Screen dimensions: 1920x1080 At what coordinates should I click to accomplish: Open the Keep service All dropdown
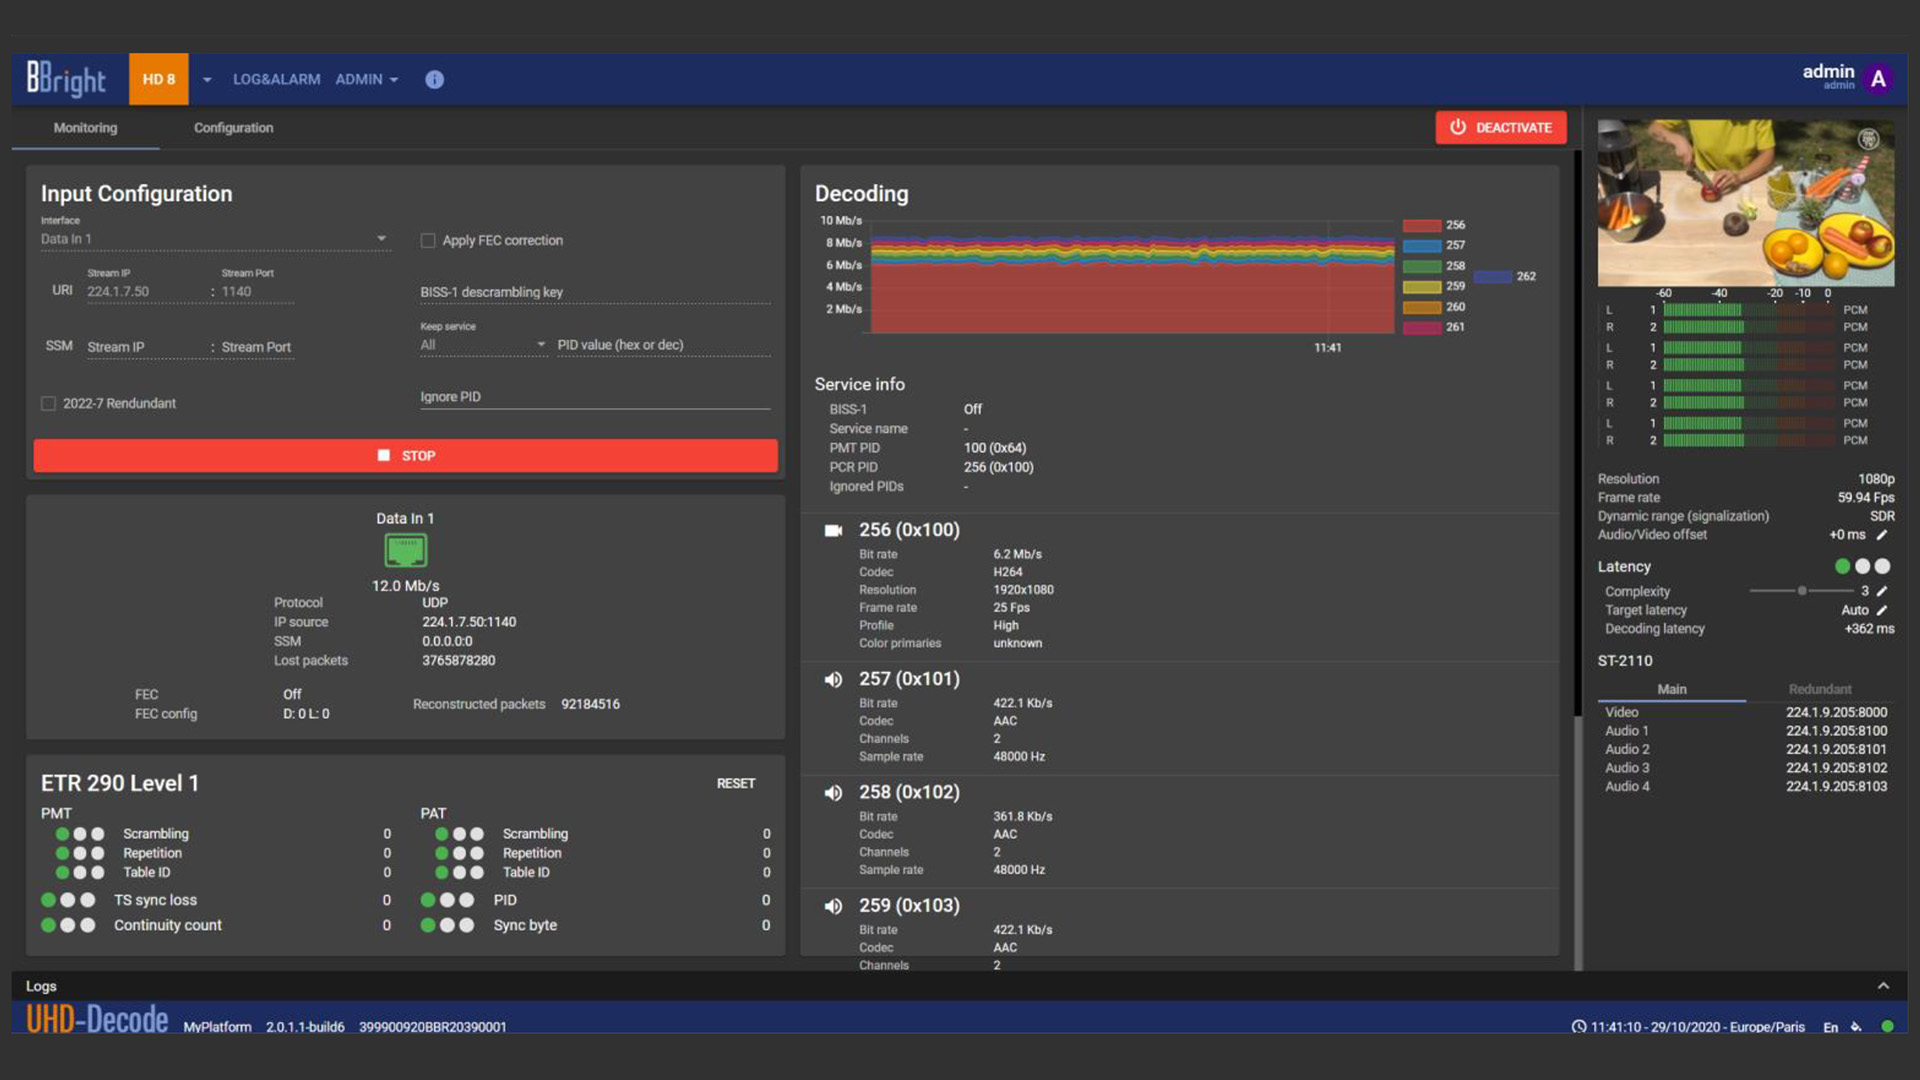(541, 344)
